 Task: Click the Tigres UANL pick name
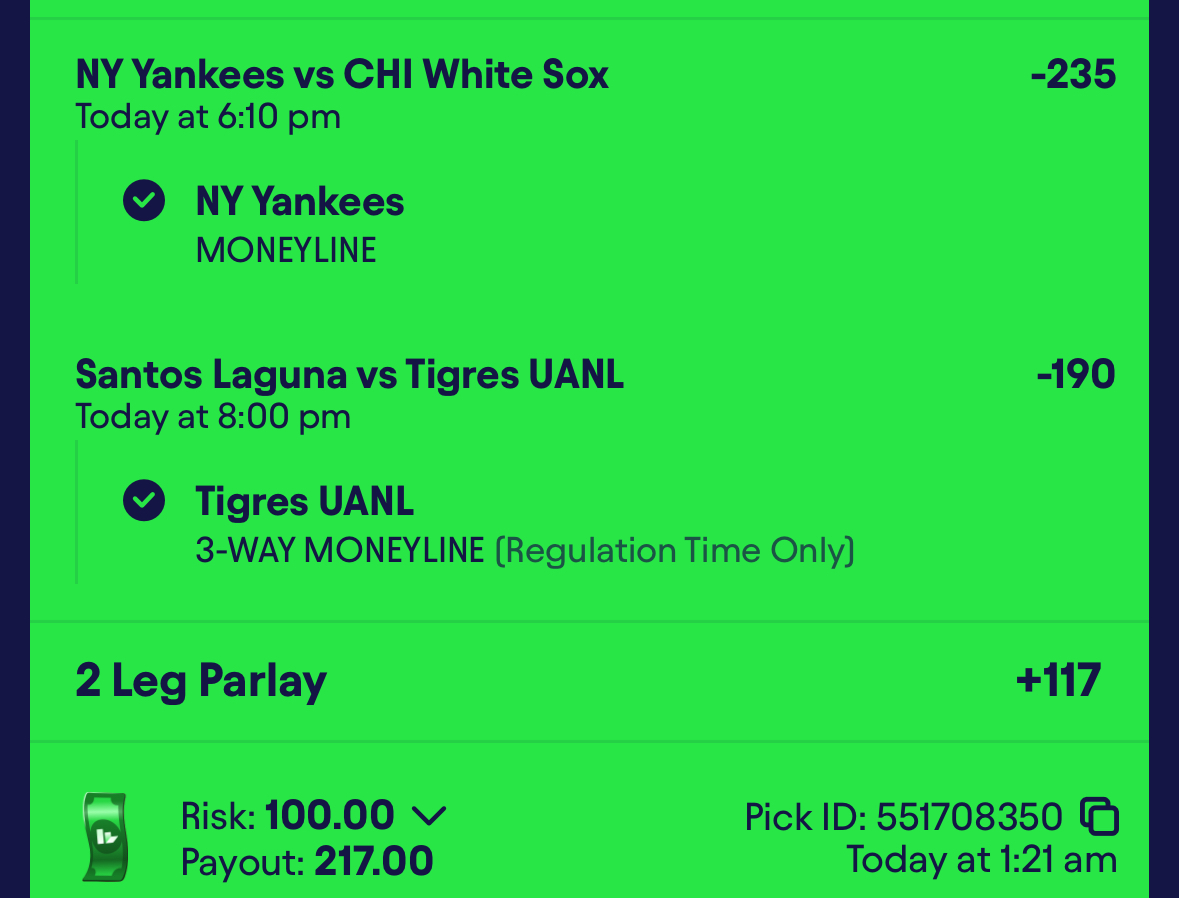[305, 502]
